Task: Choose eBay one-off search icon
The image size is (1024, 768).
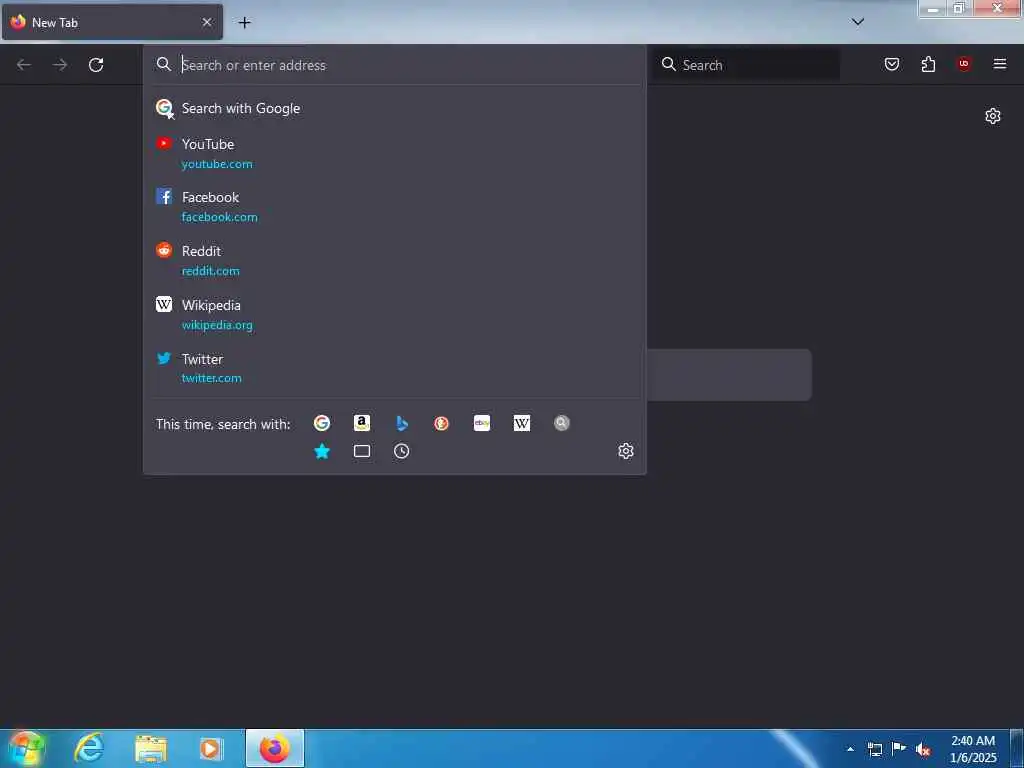Action: click(482, 423)
